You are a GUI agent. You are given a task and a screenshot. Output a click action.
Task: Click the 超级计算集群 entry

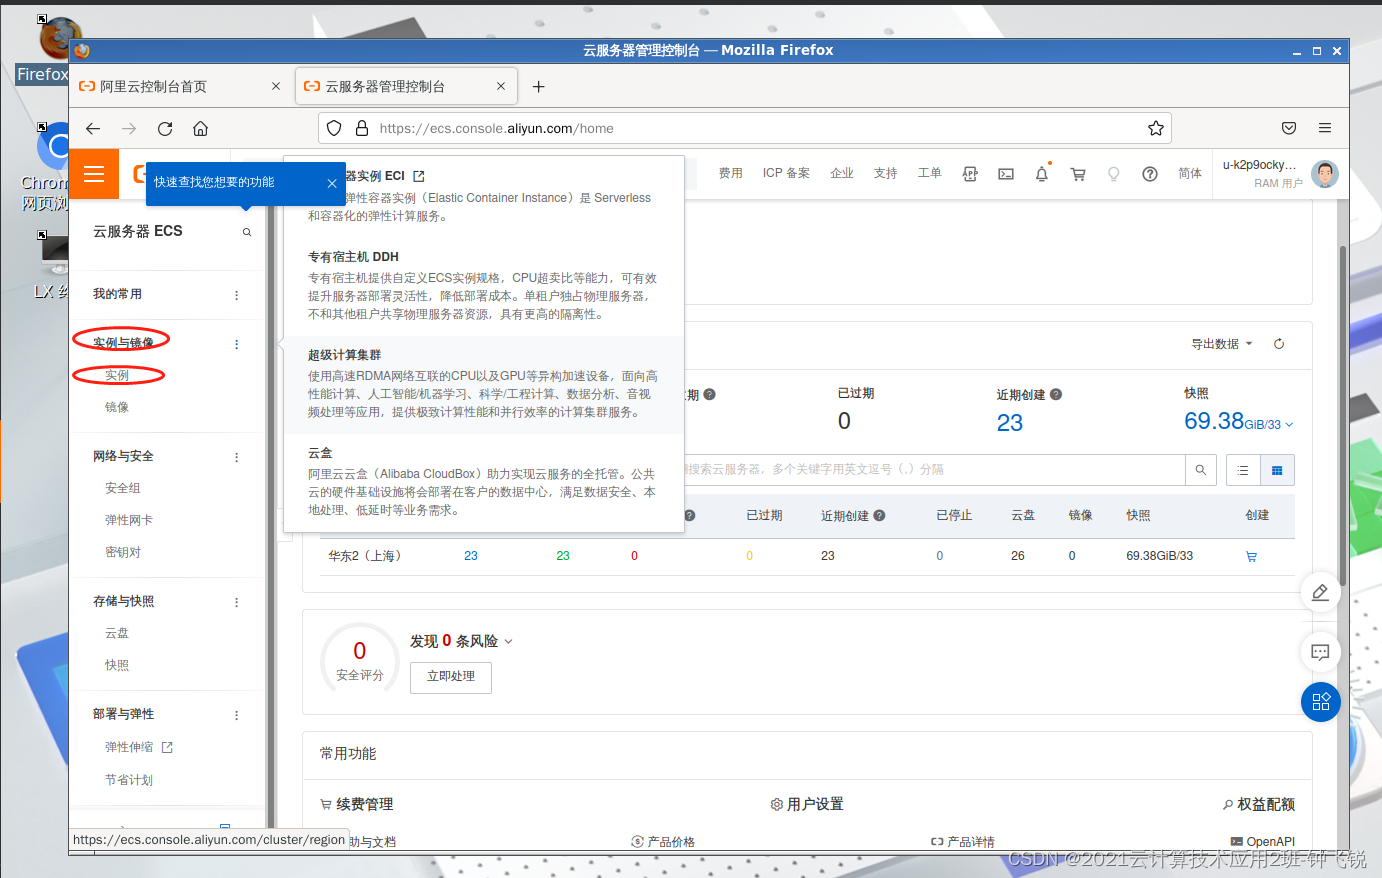[484, 384]
